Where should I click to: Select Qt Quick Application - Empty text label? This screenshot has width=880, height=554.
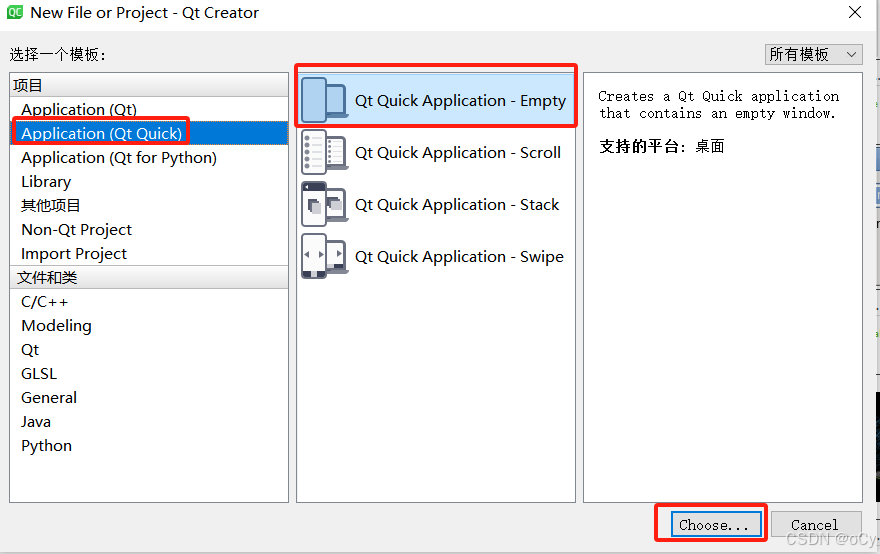(x=460, y=100)
